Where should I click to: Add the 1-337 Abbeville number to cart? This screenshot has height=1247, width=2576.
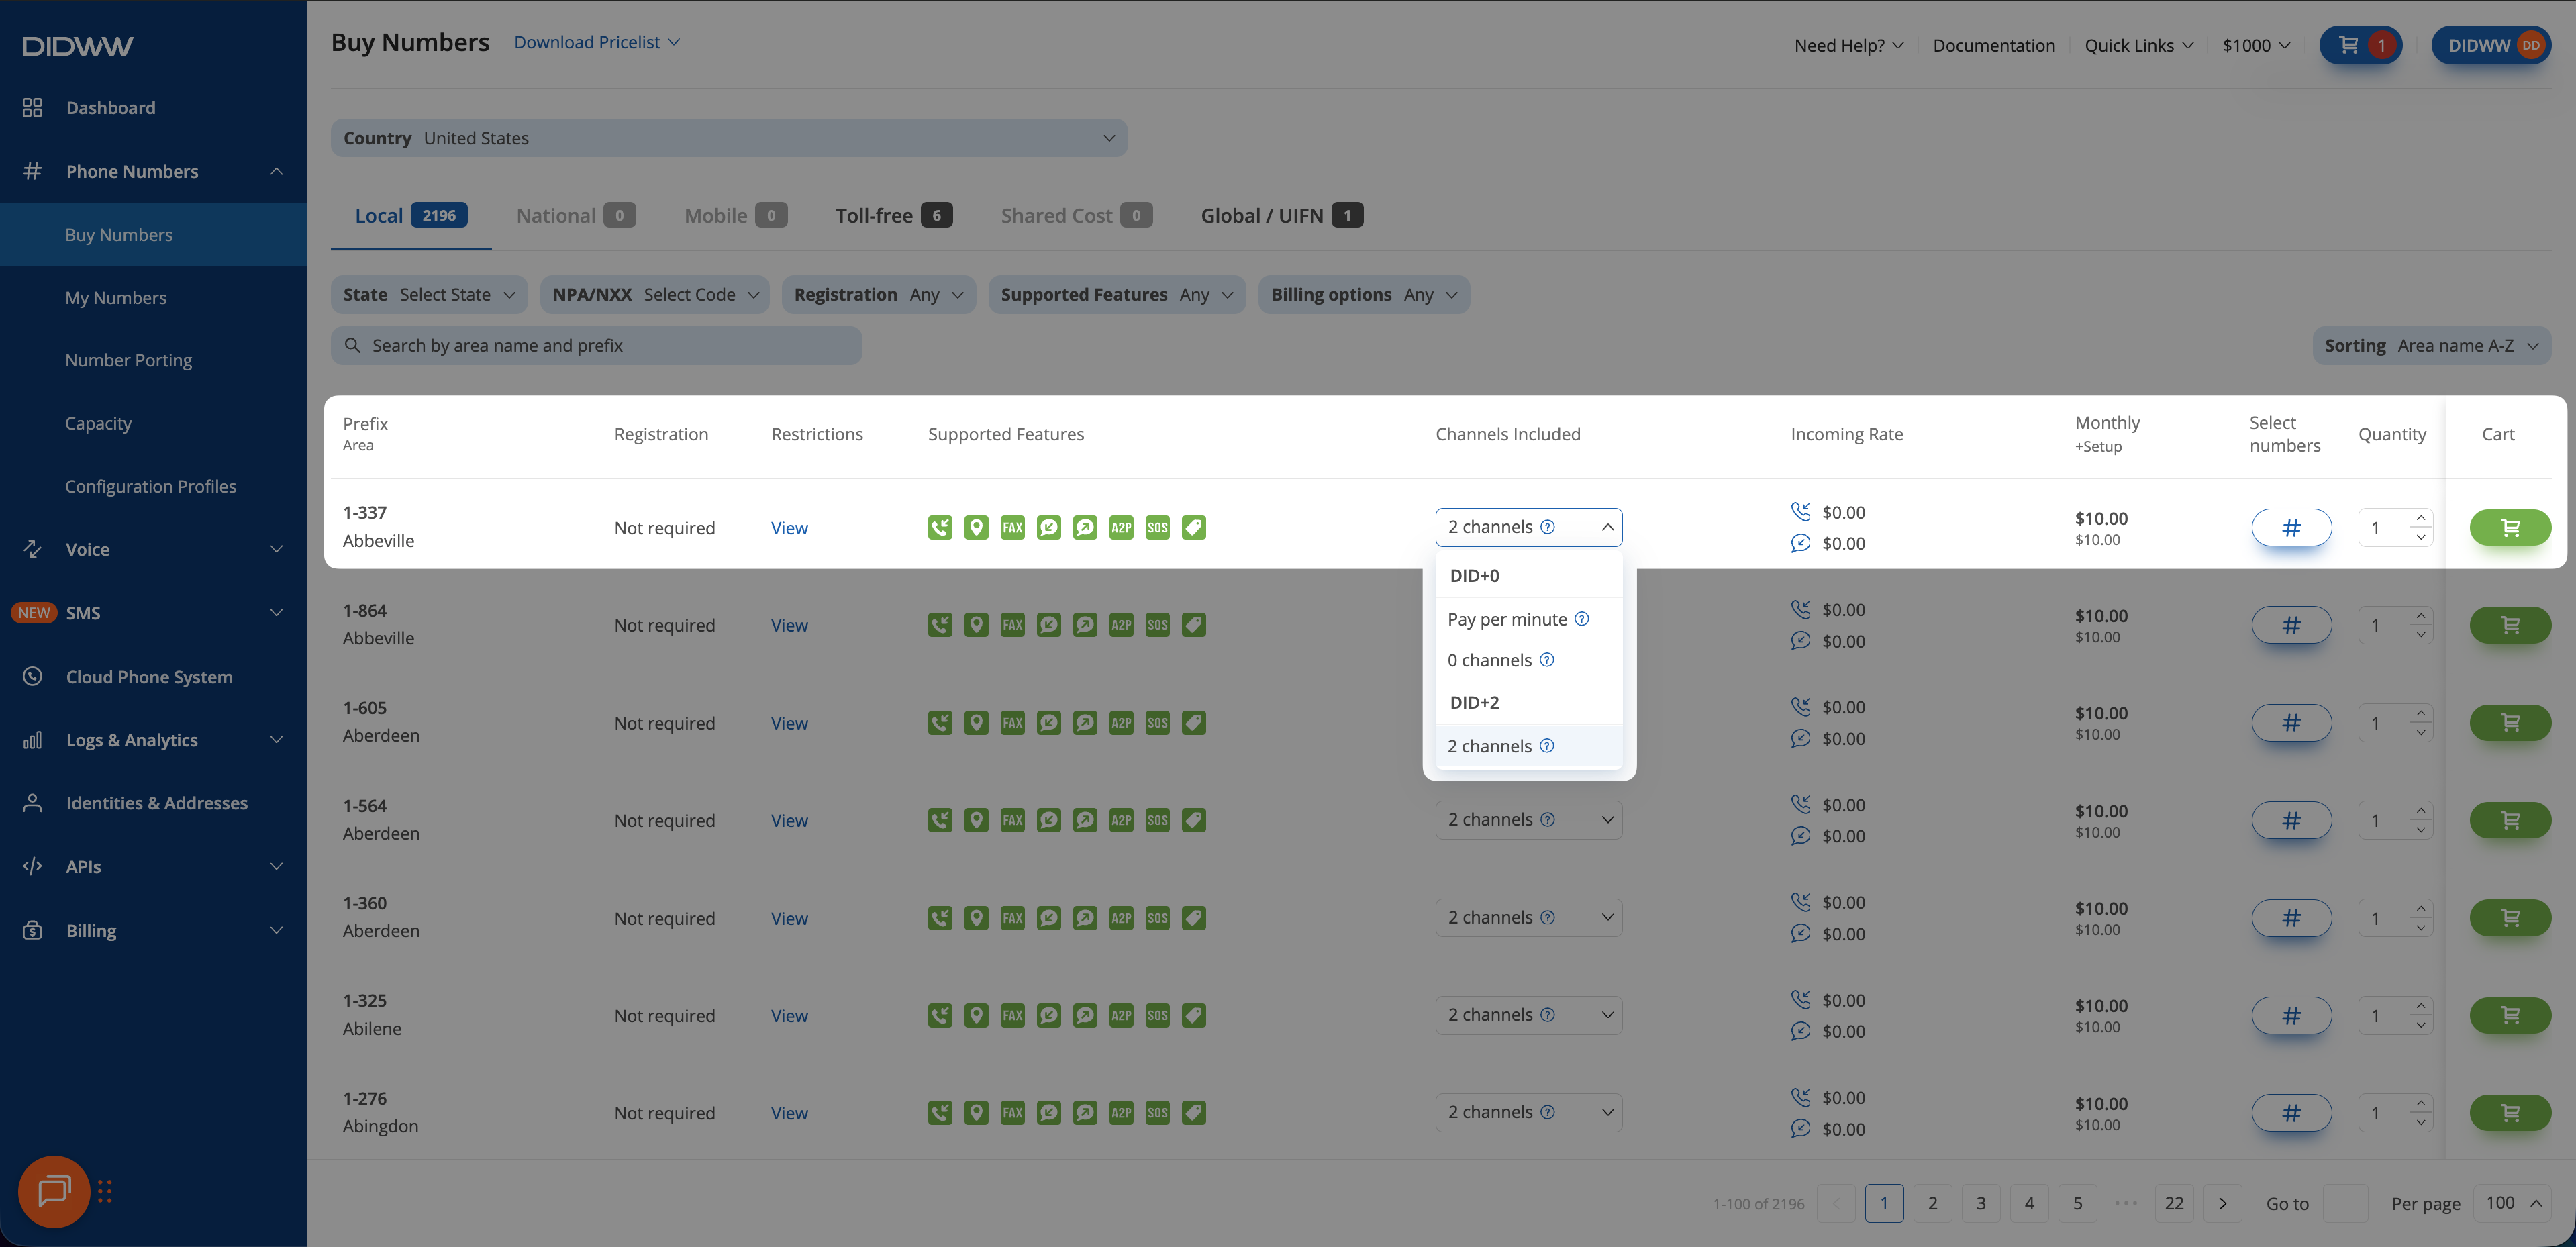click(2509, 527)
